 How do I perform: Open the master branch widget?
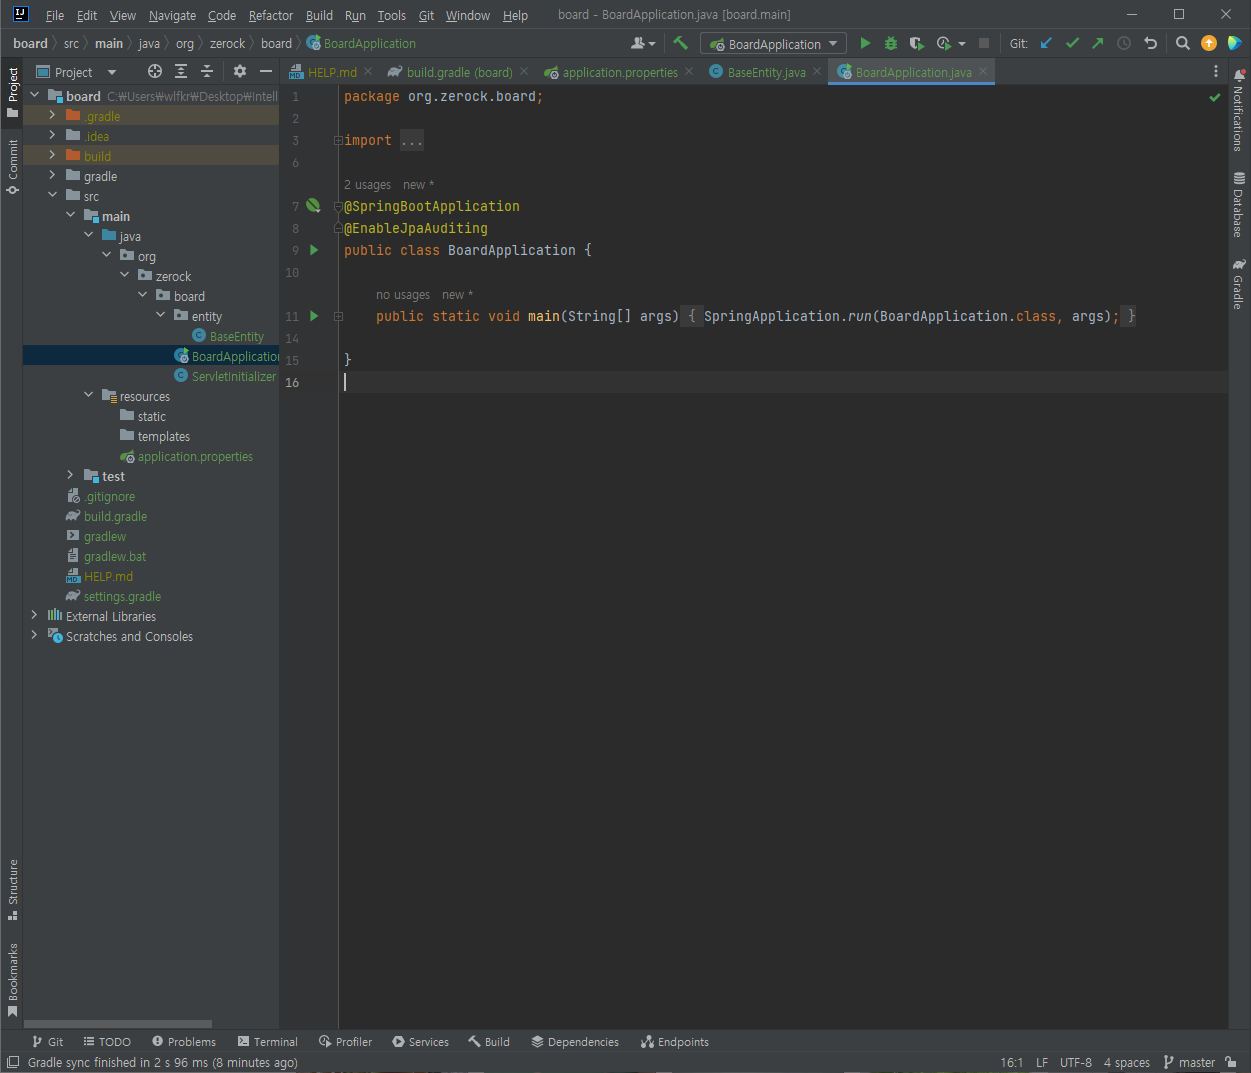pyautogui.click(x=1190, y=1062)
